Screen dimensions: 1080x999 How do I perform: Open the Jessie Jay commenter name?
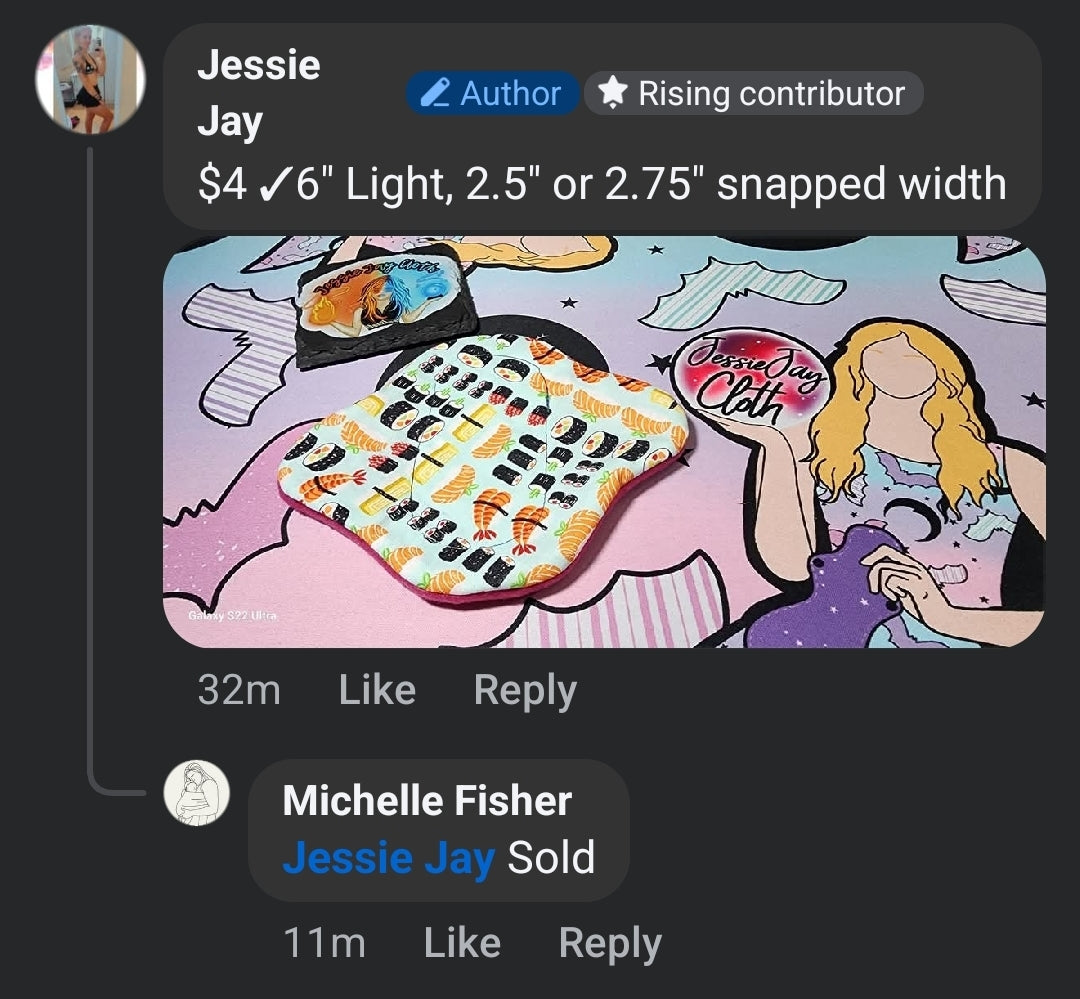coord(258,93)
